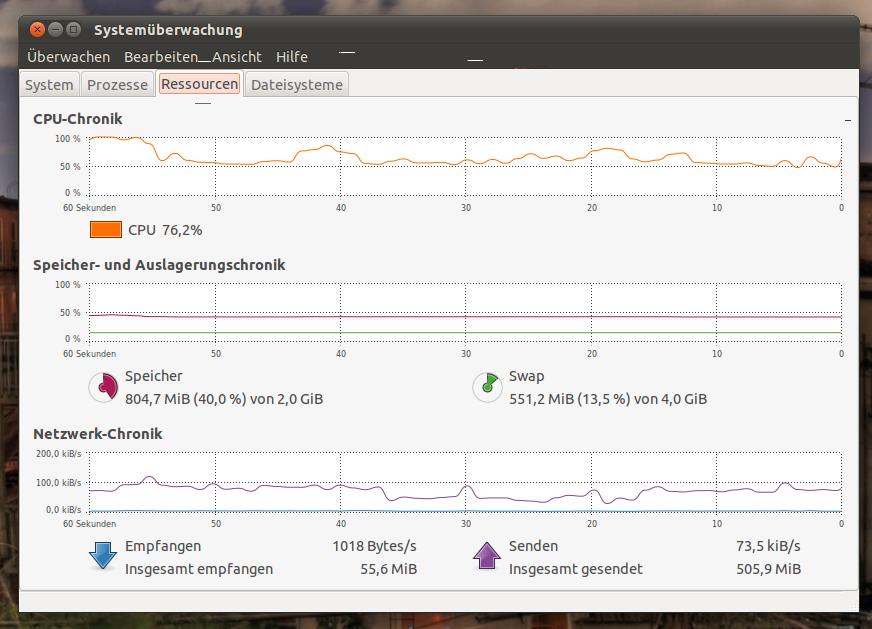
Task: Click the Speicher- und Auslagerungschronik graph
Action: pos(465,313)
